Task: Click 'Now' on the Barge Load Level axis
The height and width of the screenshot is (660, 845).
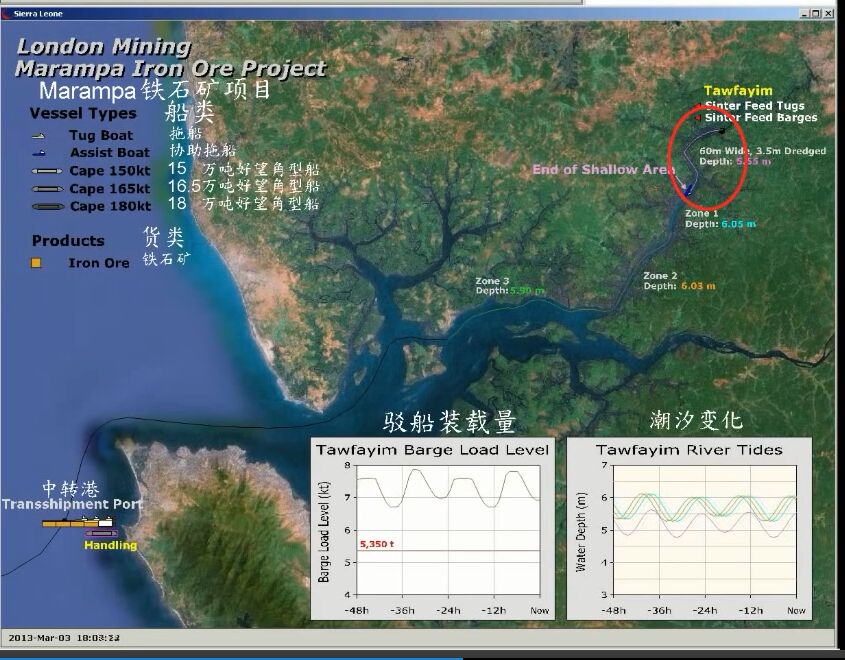Action: pyautogui.click(x=539, y=610)
